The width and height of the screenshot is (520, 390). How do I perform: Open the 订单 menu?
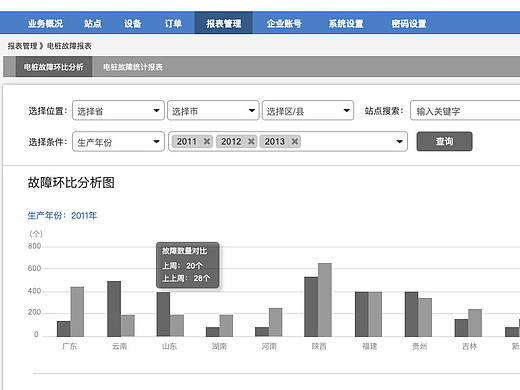pos(173,23)
